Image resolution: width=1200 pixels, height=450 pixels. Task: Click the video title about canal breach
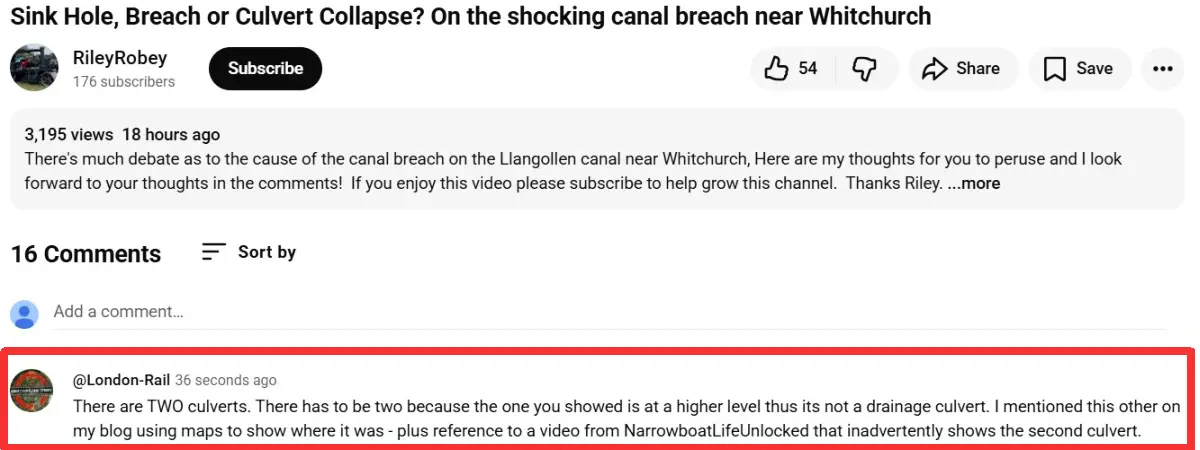point(470,16)
